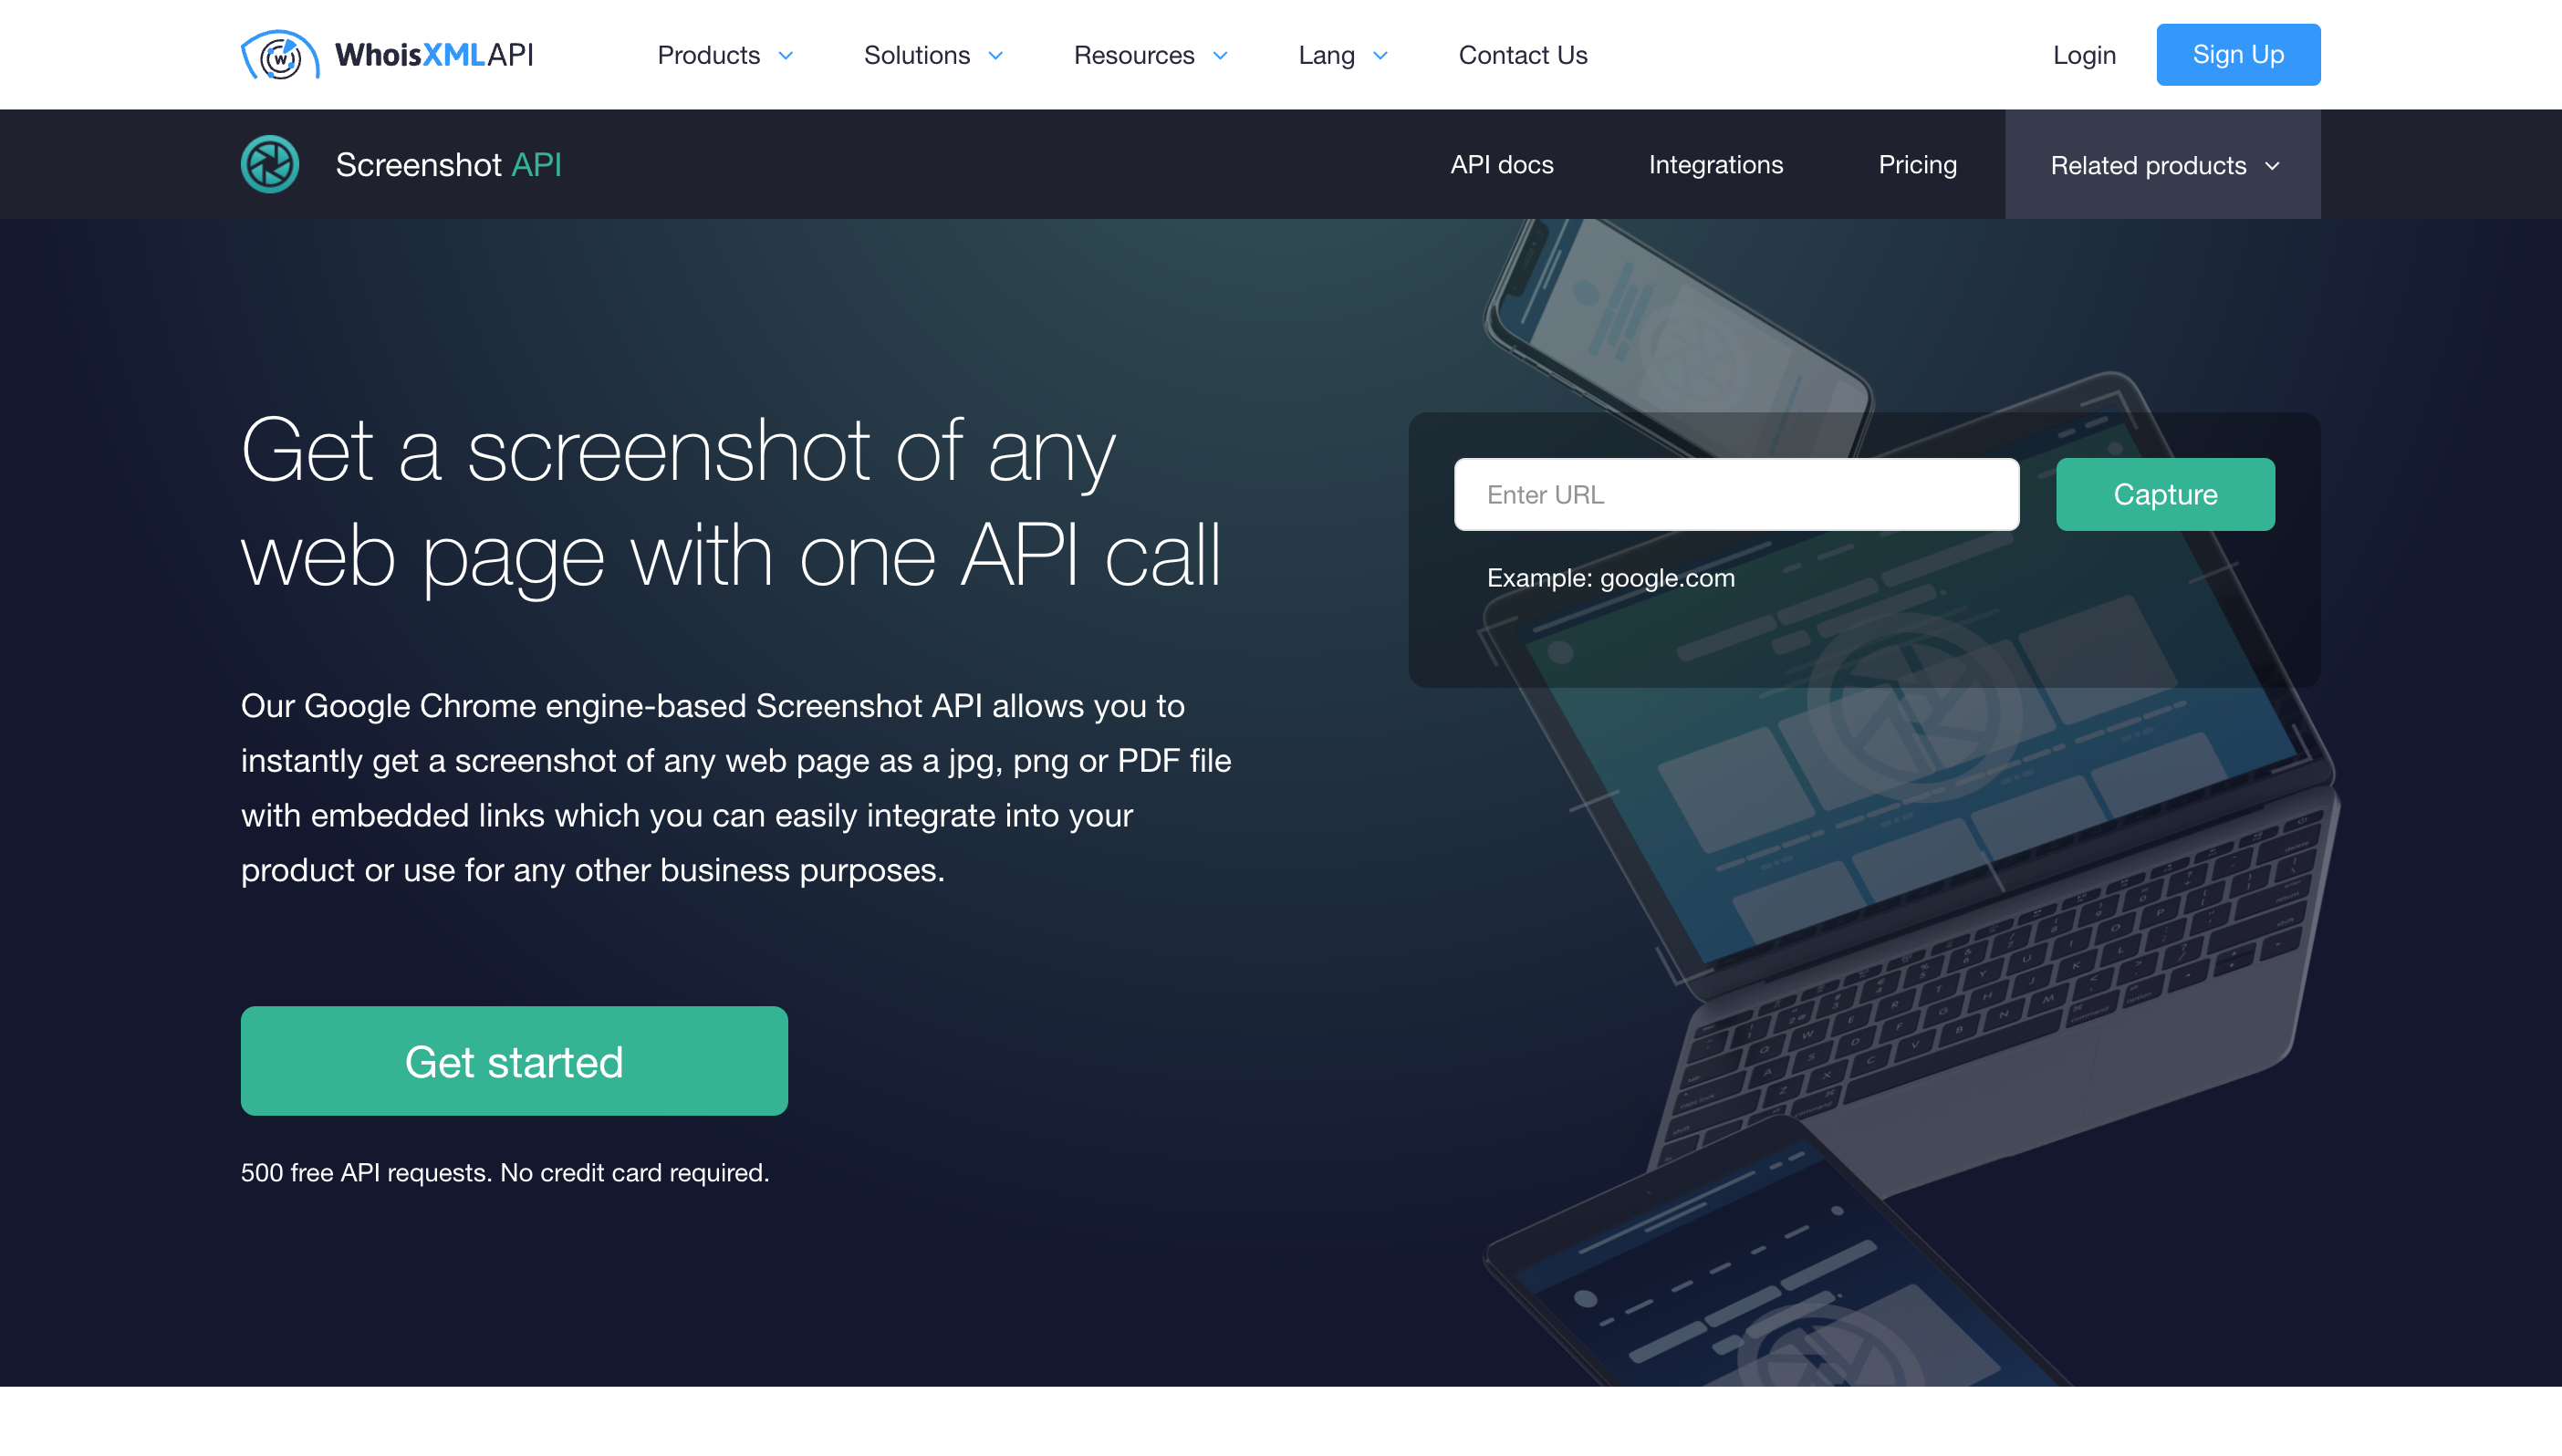Click the Contact Us menu item
This screenshot has height=1456, width=2562.
pos(1524,53)
